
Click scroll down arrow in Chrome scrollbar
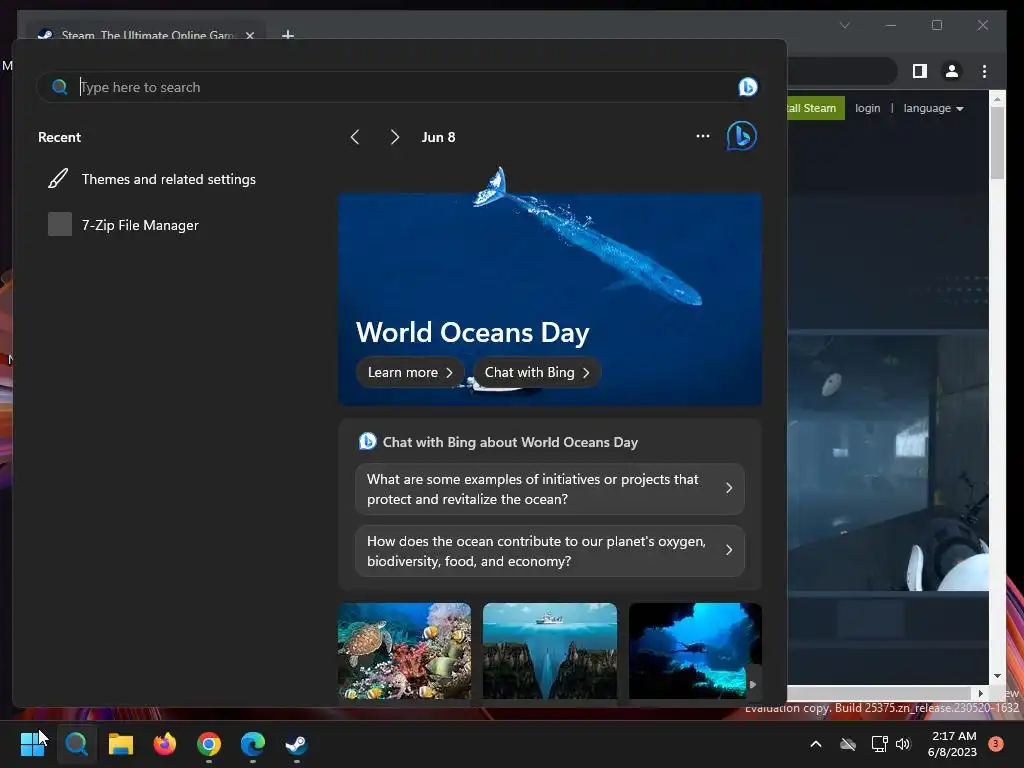(x=997, y=676)
